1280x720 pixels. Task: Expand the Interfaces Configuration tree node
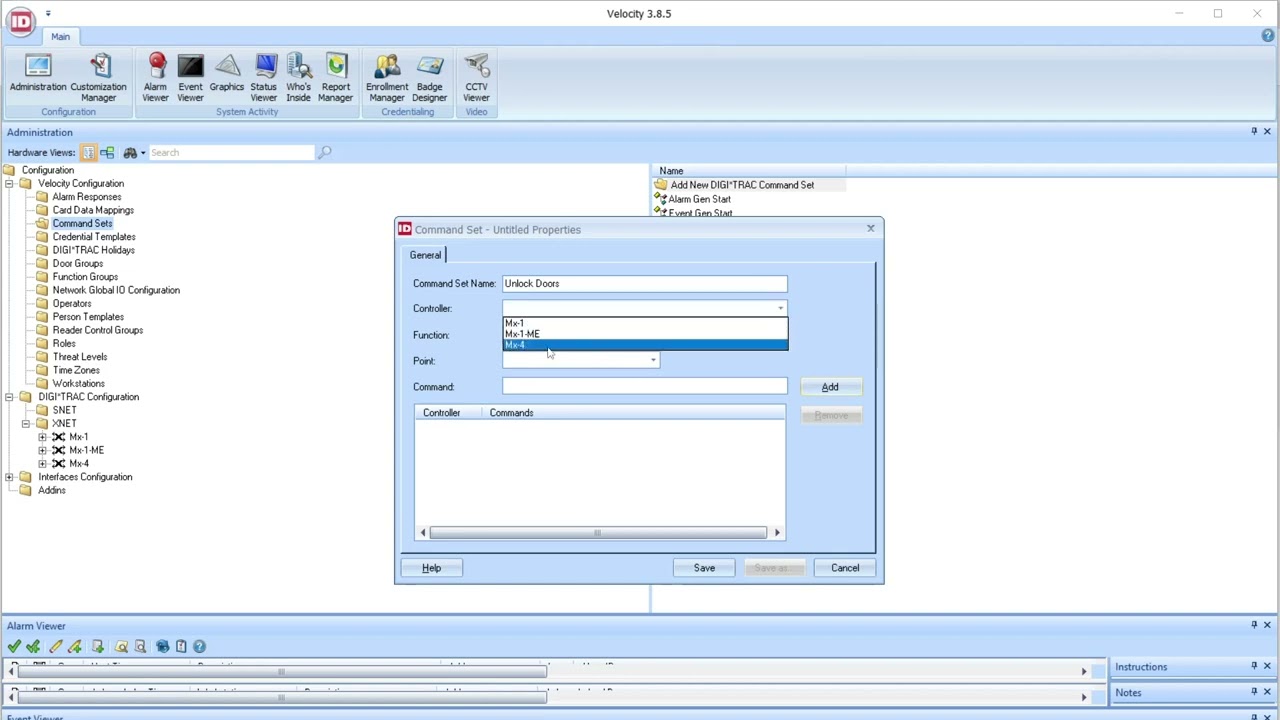click(9, 477)
